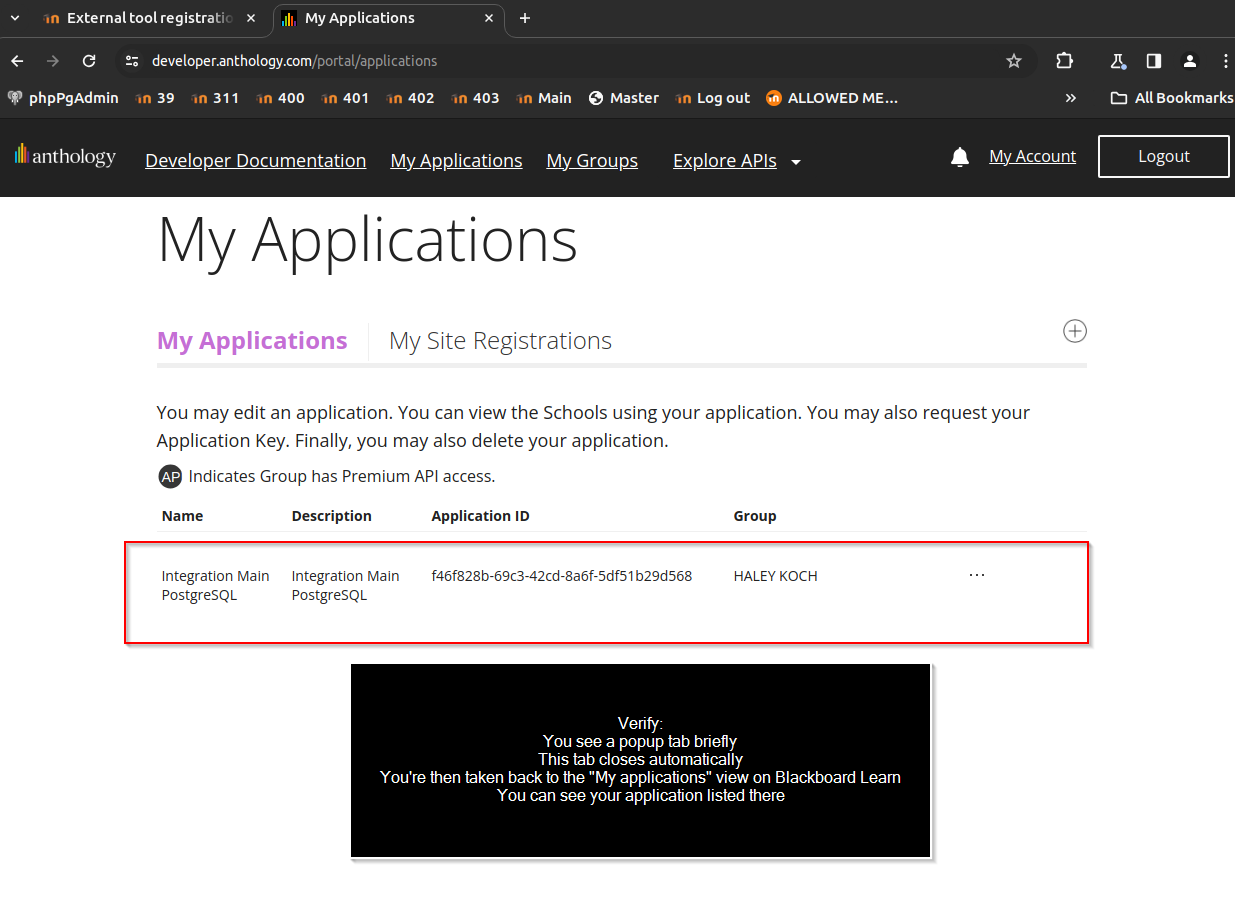1235x902 pixels.
Task: Open My Applications in top navigation
Action: (456, 161)
